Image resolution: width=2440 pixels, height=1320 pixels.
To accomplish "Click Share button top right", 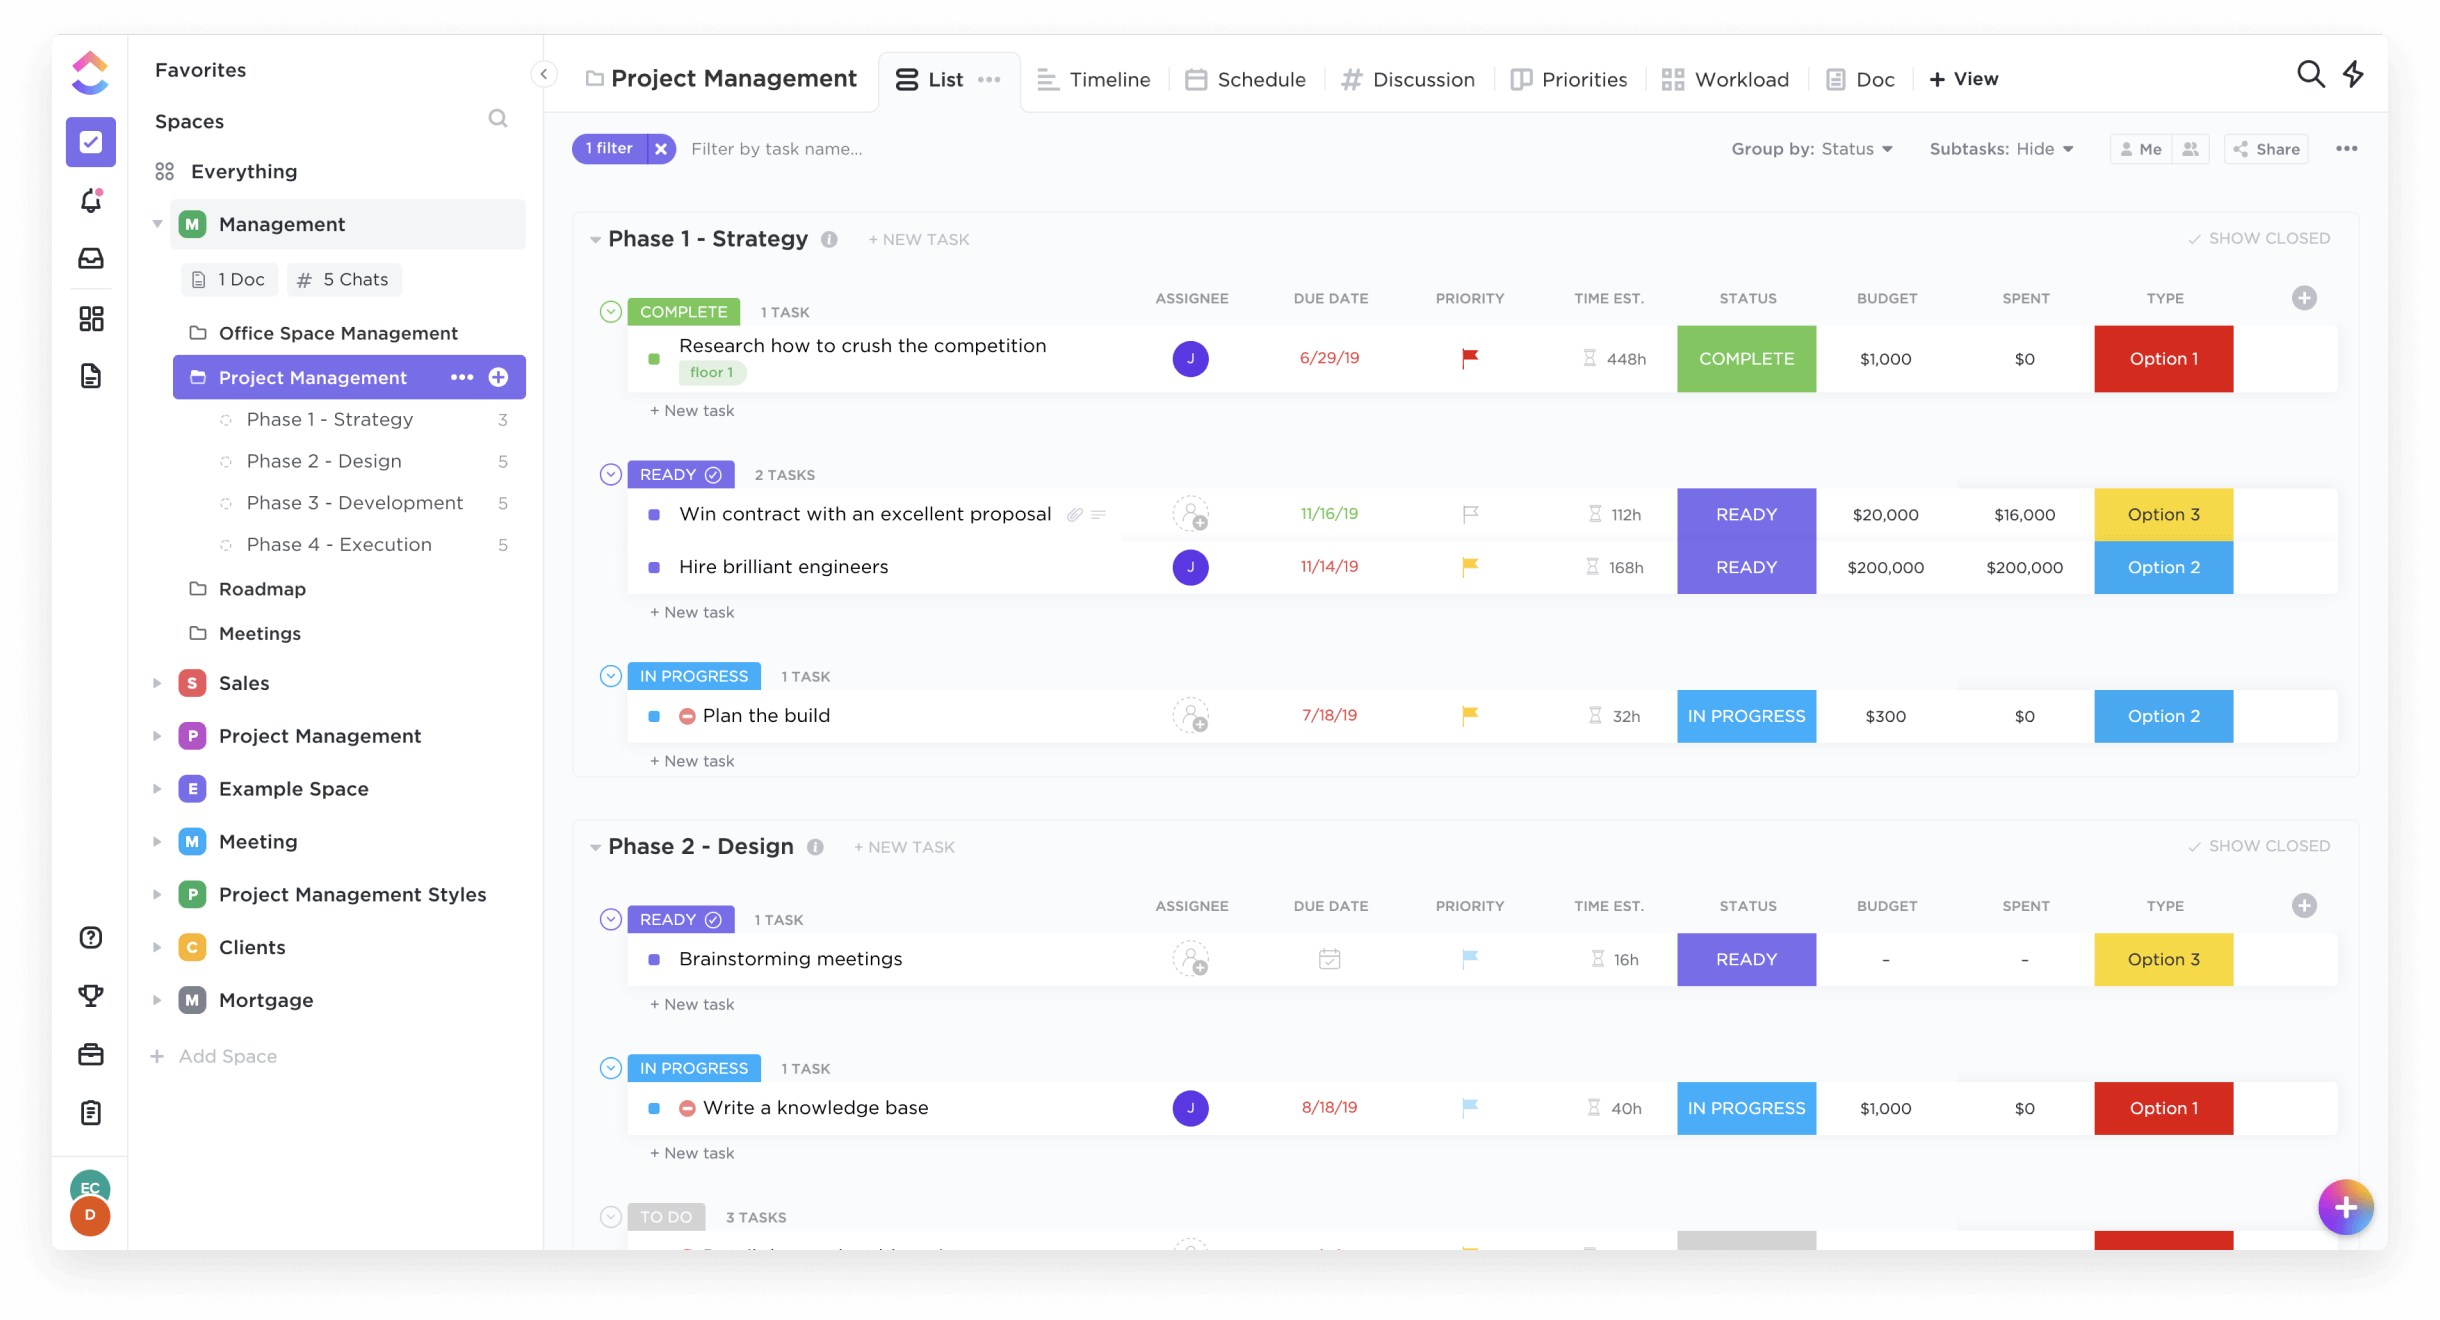I will pyautogui.click(x=2266, y=148).
